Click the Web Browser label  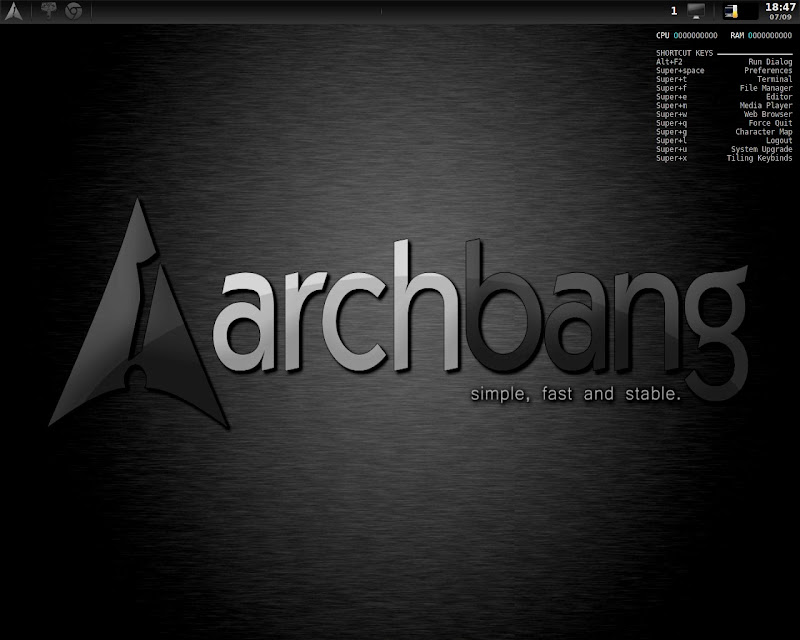click(x=768, y=114)
